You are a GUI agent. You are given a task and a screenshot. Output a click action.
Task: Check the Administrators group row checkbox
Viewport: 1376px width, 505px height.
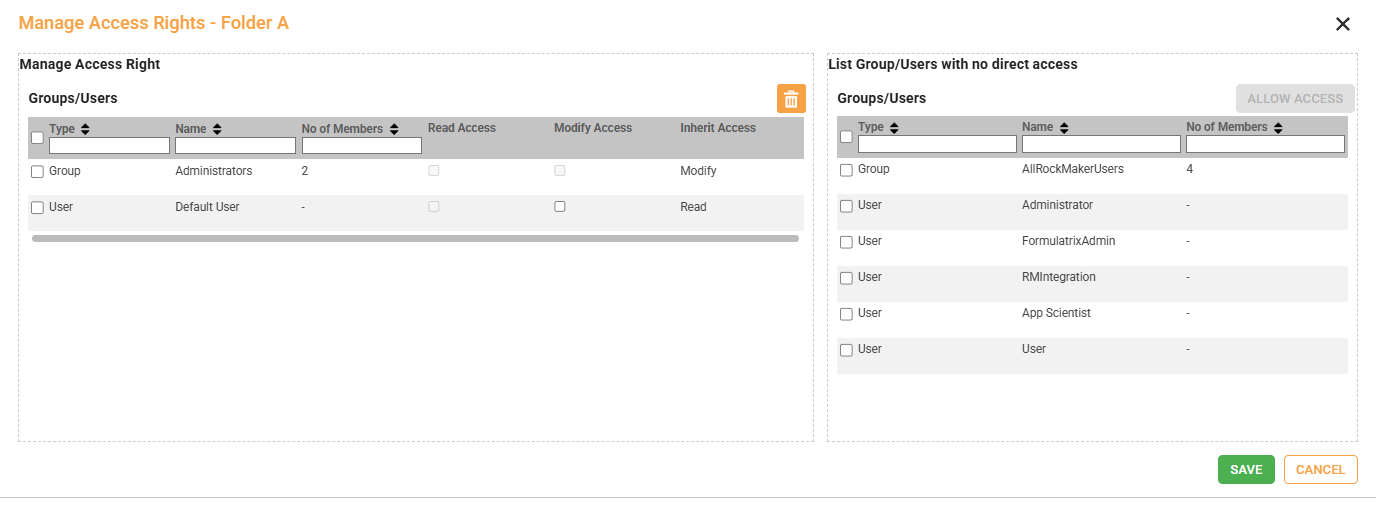coord(37,172)
